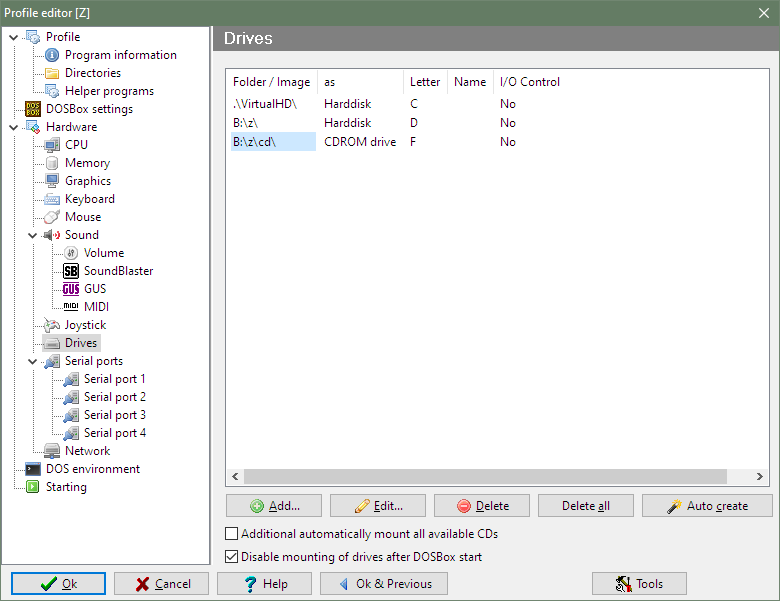This screenshot has width=780, height=601.
Task: Click the purple GUS icon
Action: pyautogui.click(x=71, y=289)
